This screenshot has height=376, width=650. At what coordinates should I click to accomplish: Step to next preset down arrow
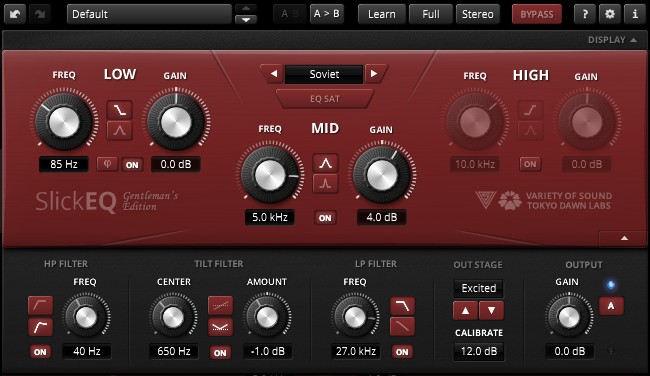[x=246, y=19]
